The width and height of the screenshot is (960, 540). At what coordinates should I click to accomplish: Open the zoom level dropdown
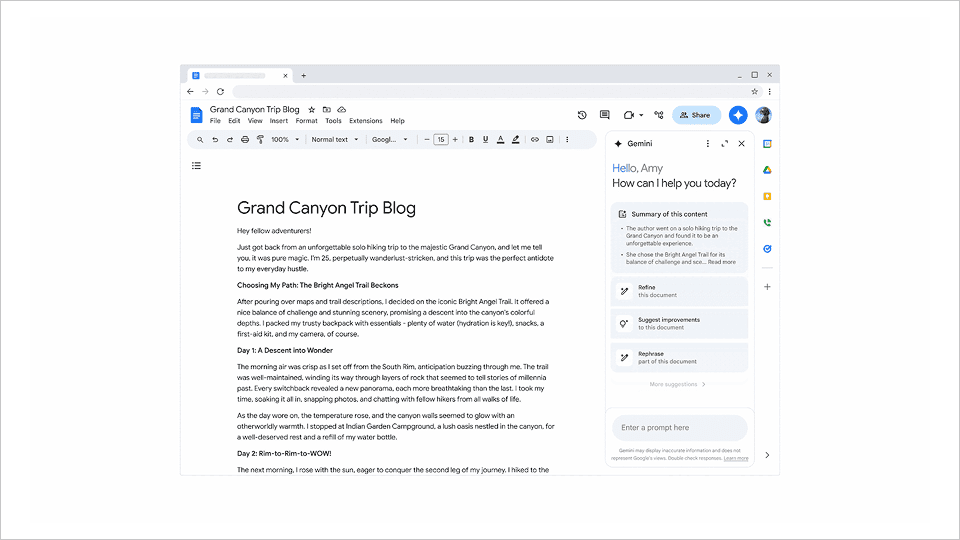point(285,140)
